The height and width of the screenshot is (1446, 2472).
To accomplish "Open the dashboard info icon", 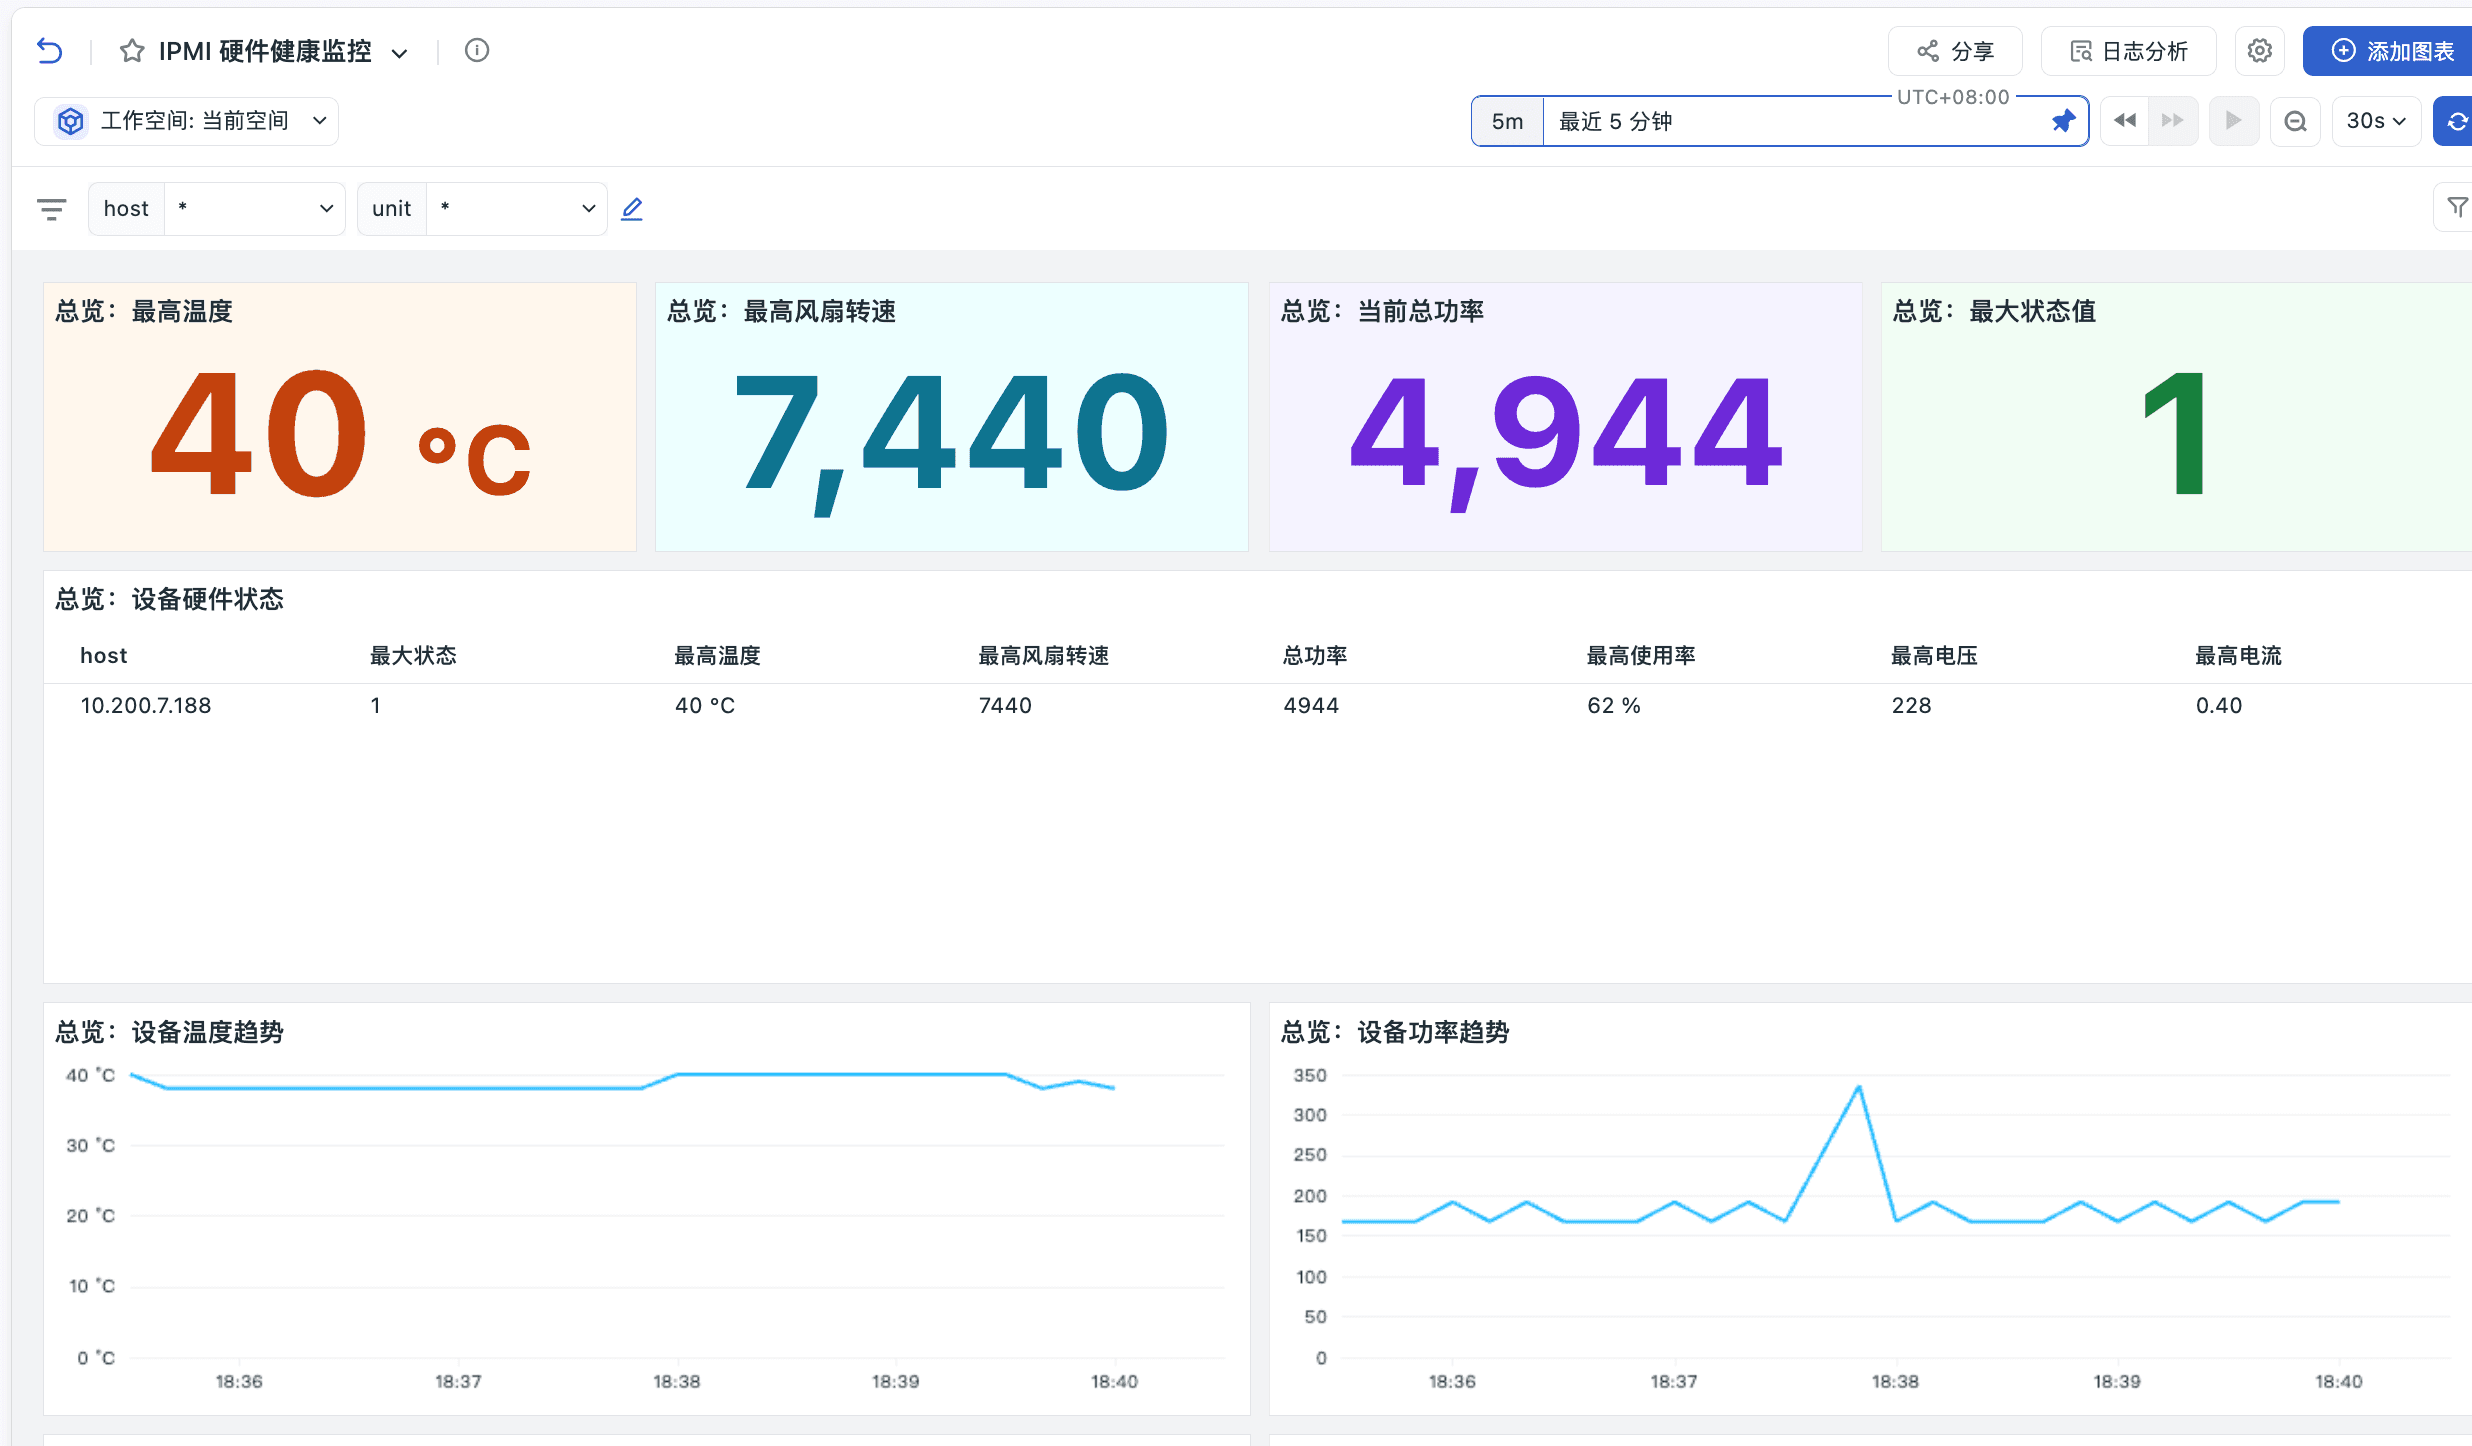I will [477, 50].
